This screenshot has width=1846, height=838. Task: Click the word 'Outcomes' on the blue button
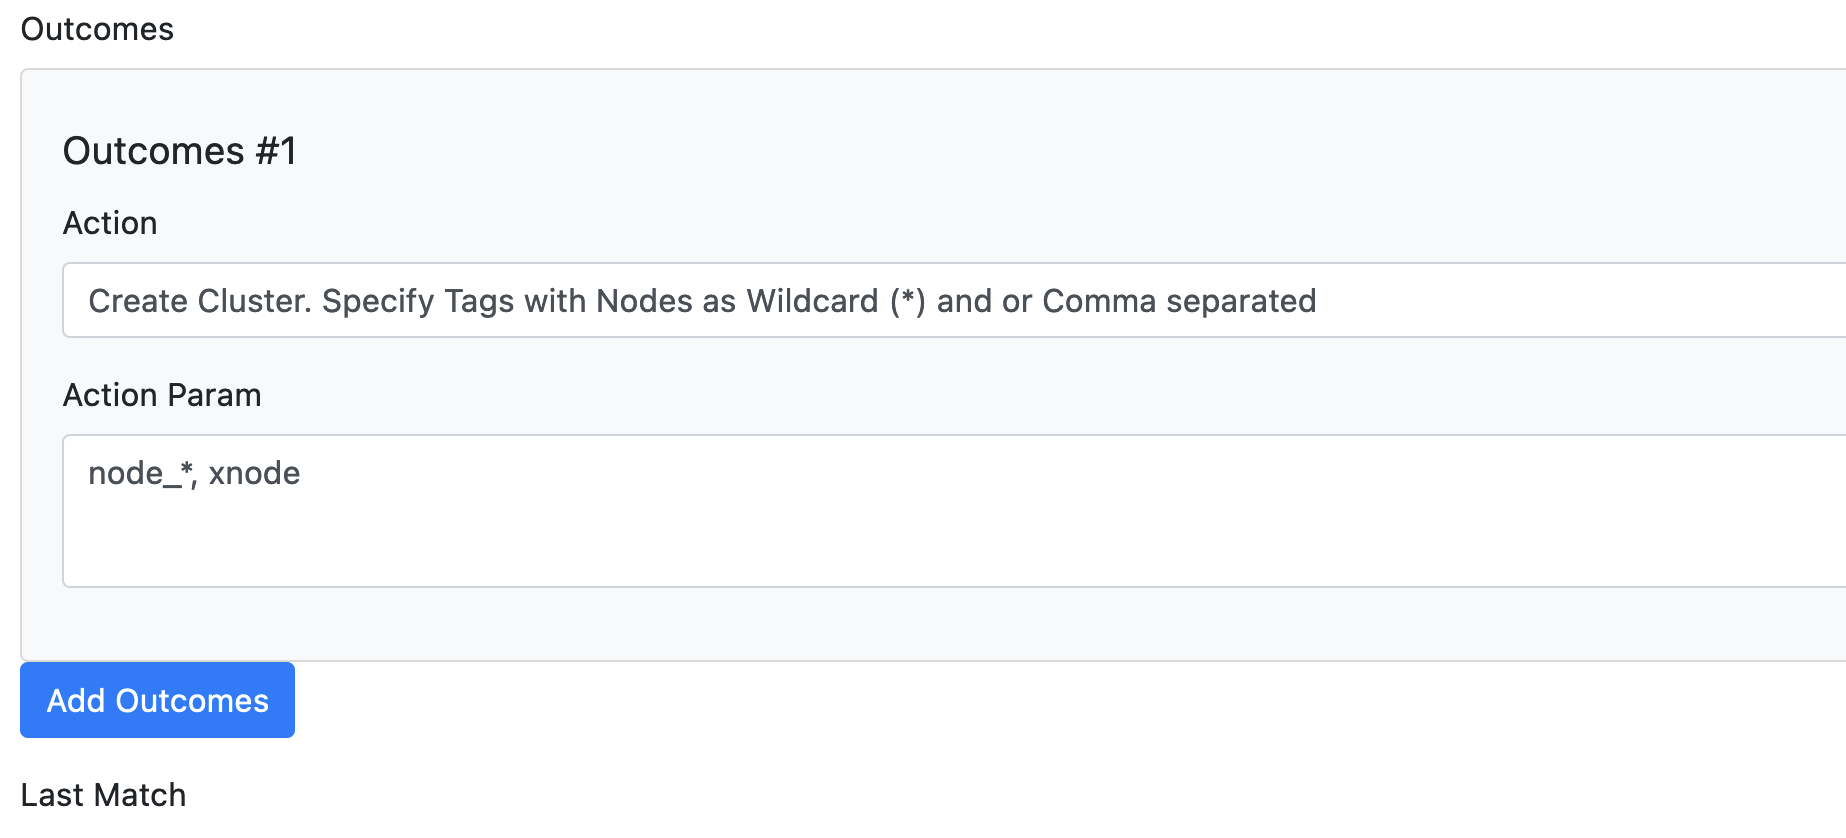coord(192,701)
